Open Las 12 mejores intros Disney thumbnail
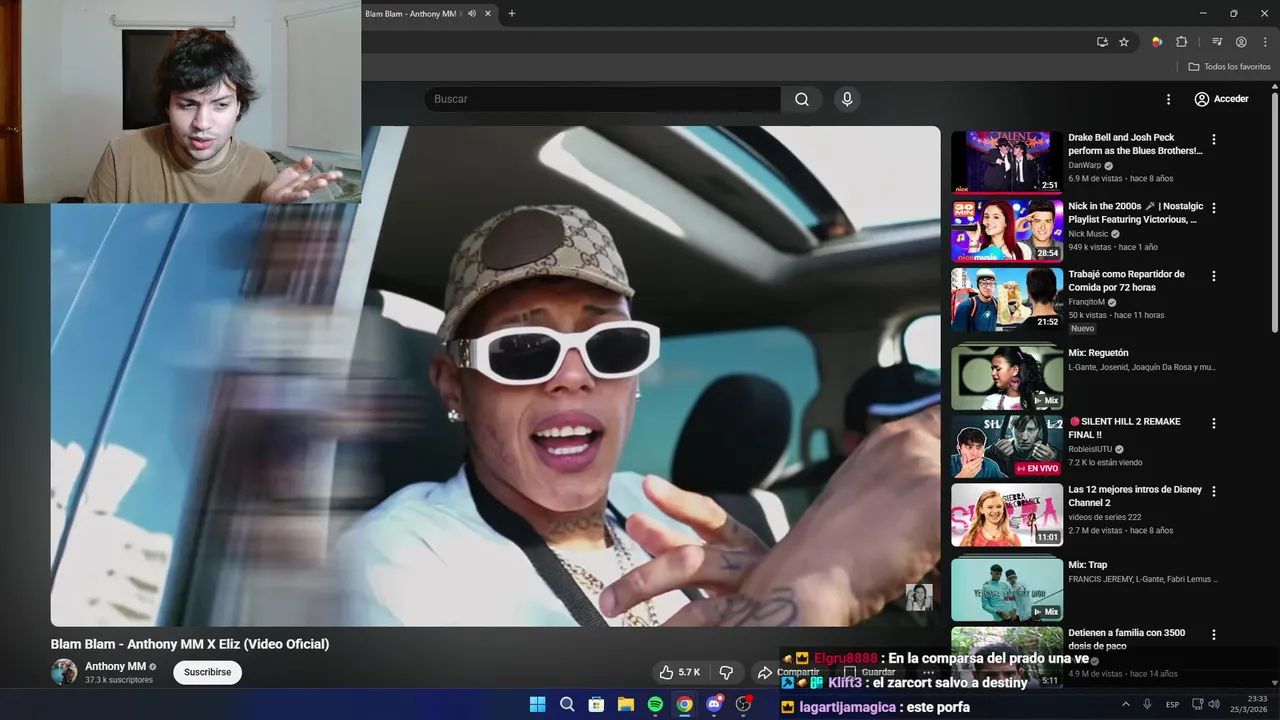 coord(1007,514)
